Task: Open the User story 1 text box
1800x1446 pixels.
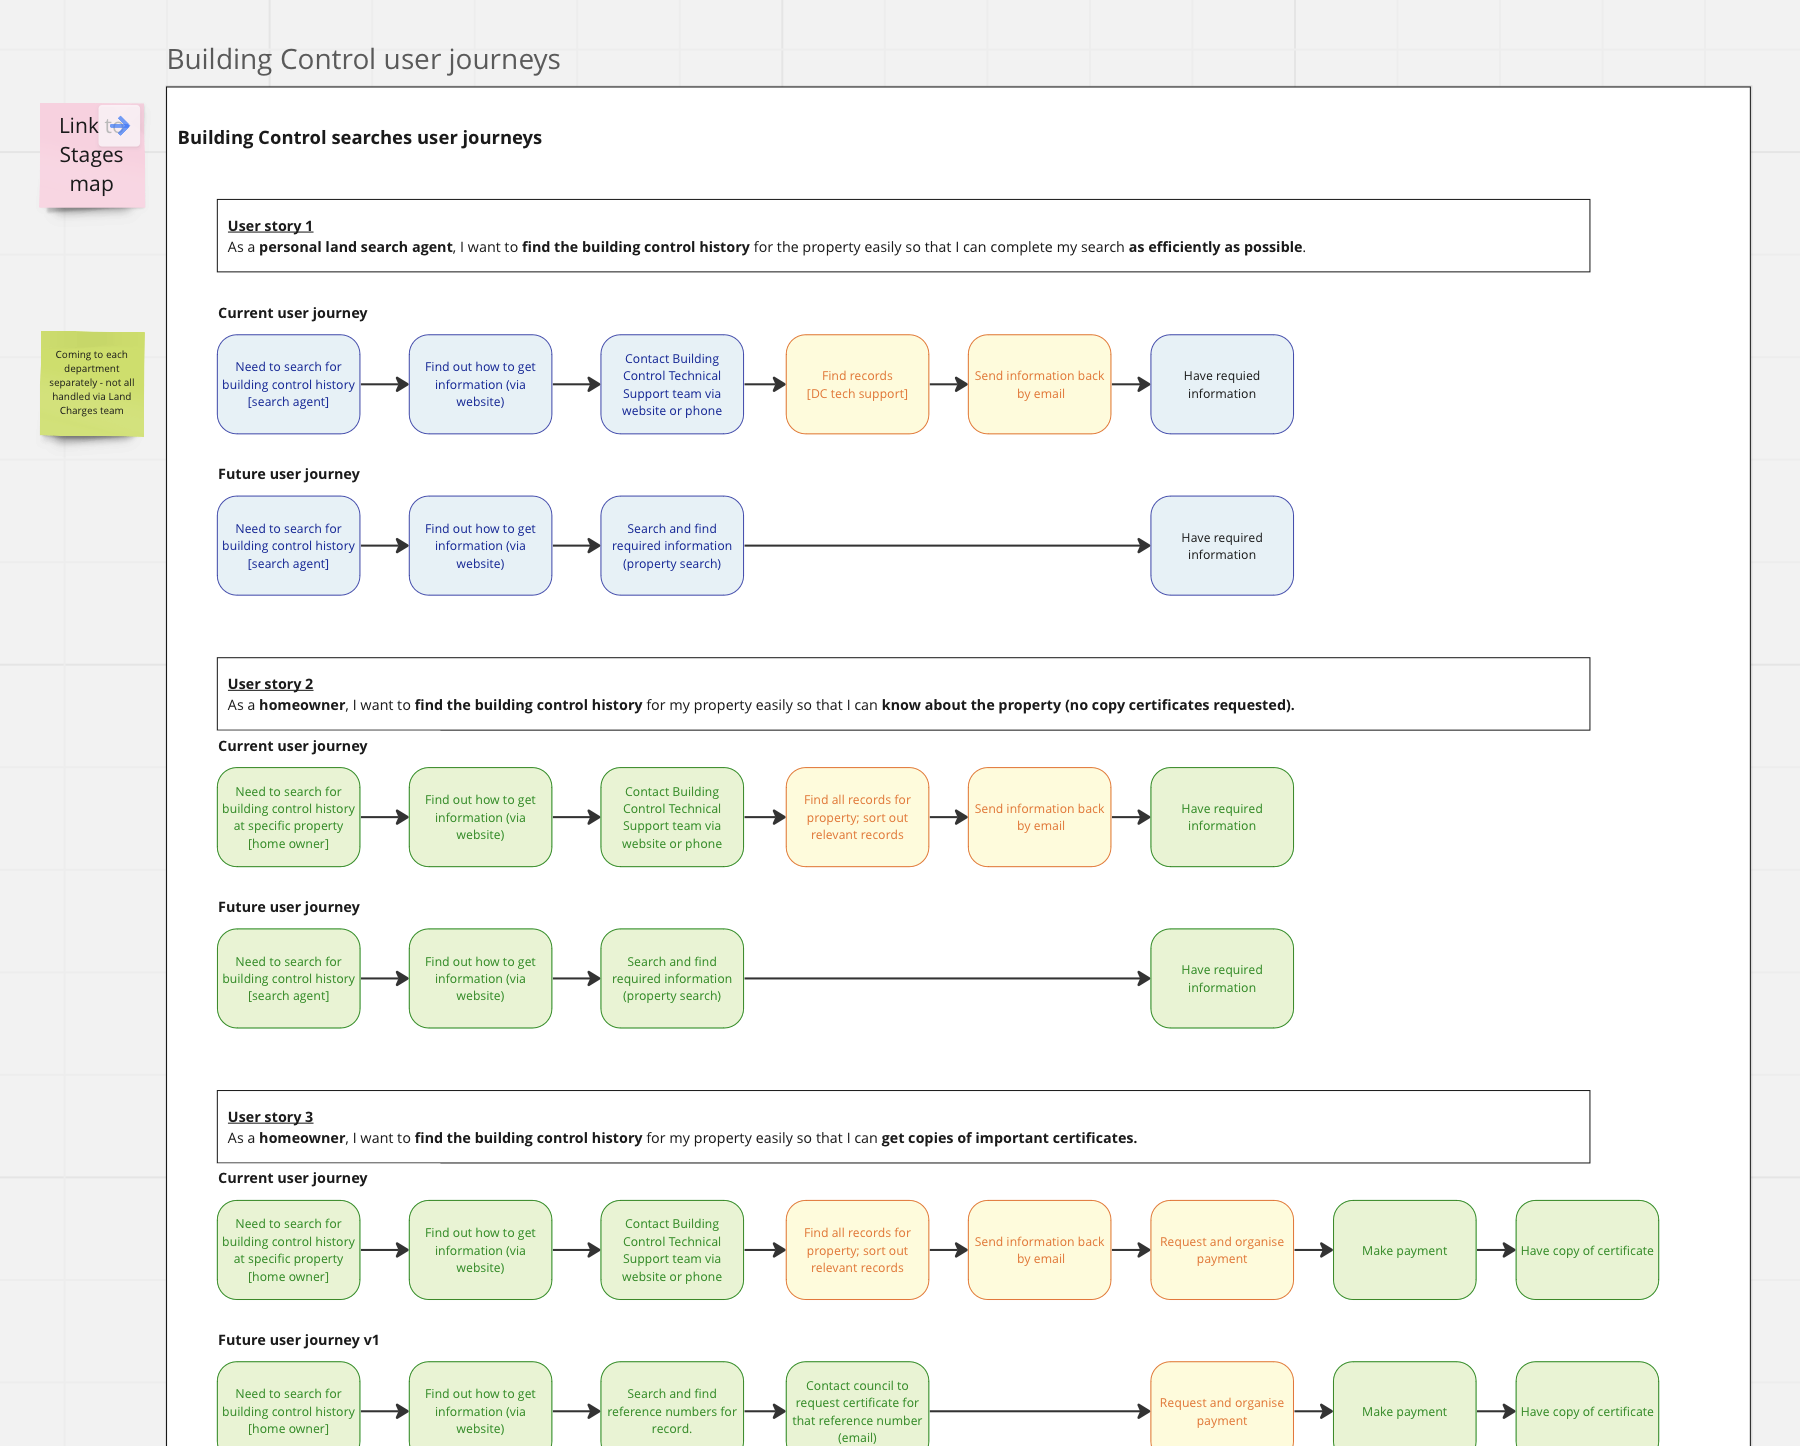Action: (x=902, y=235)
